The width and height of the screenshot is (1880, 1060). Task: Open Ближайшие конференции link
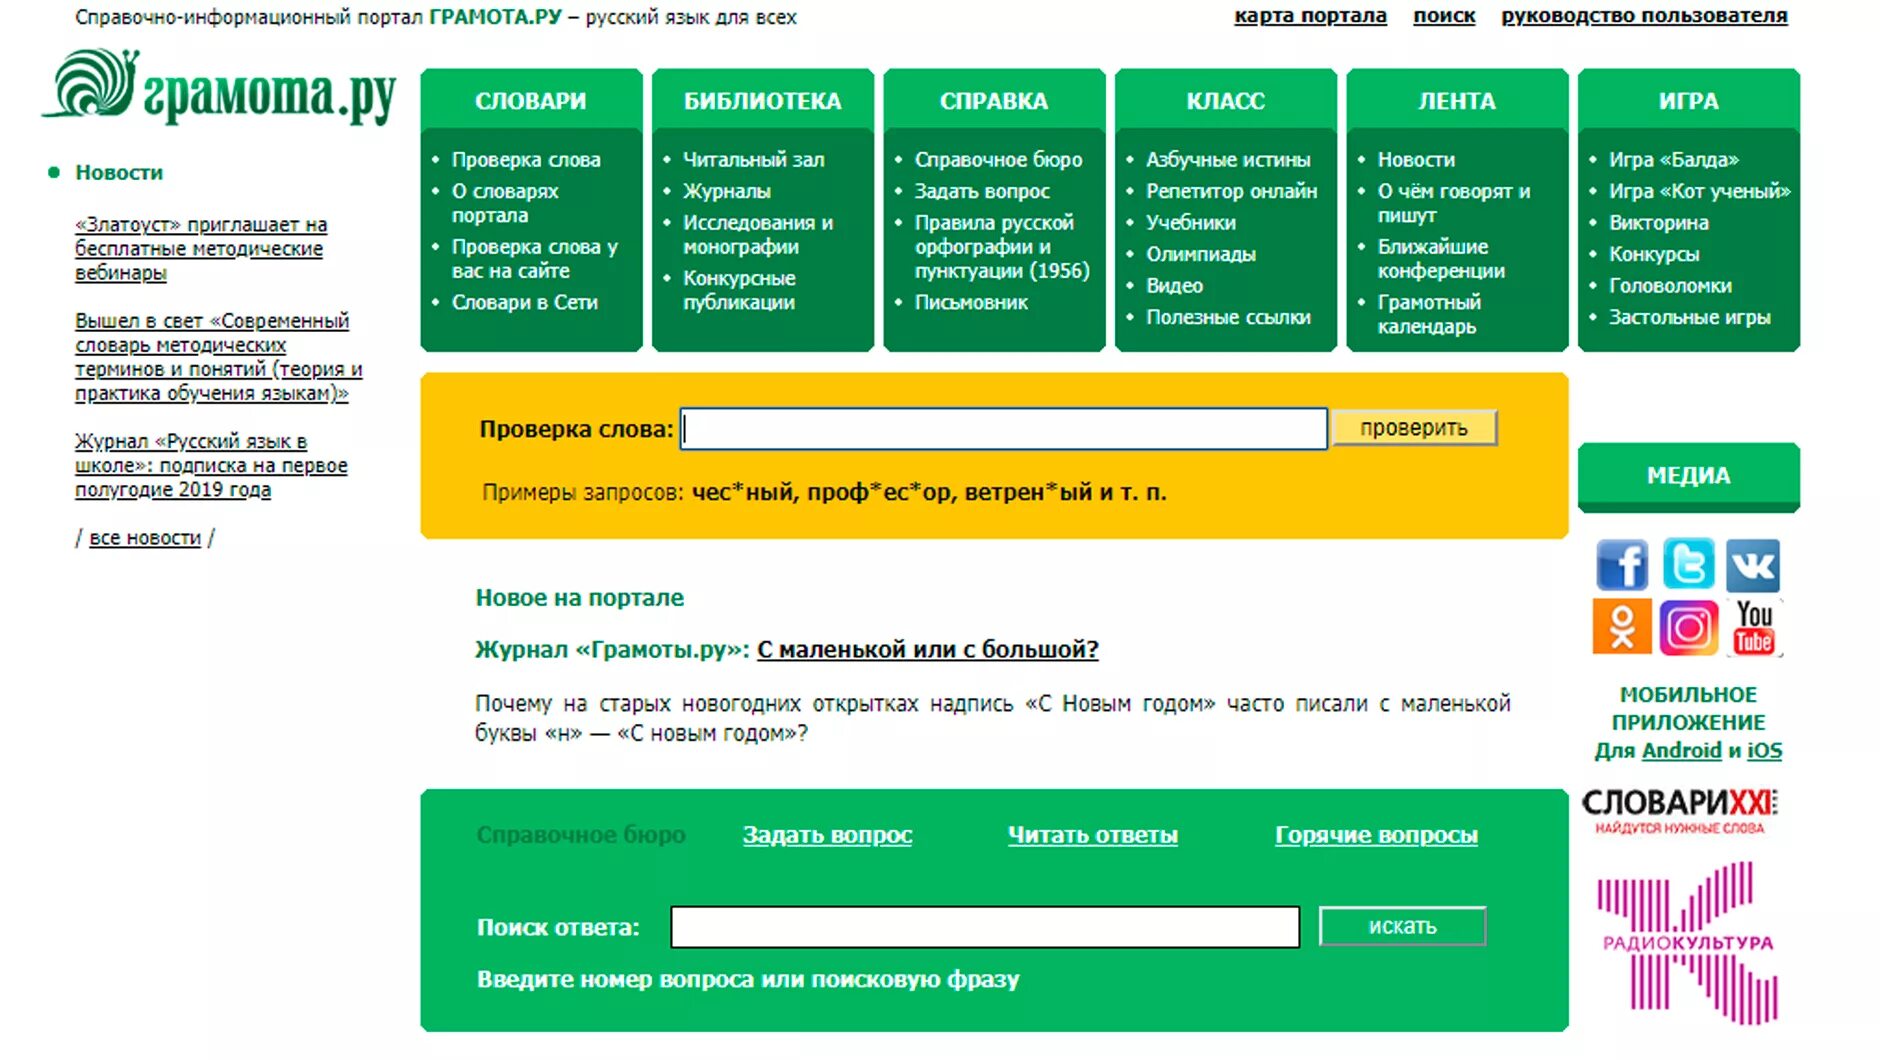point(1441,259)
